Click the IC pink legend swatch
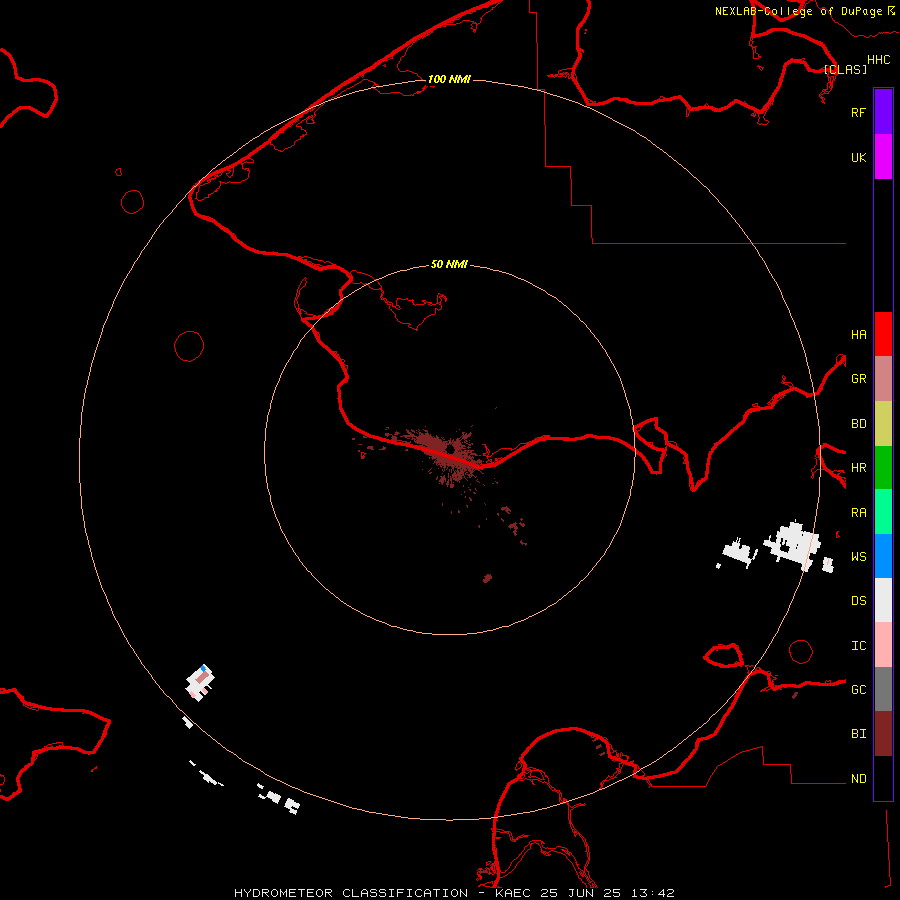 [883, 645]
